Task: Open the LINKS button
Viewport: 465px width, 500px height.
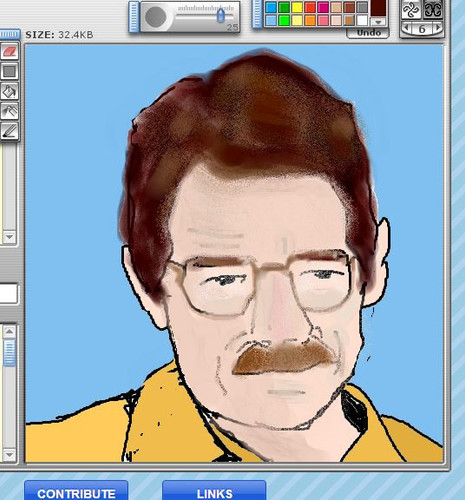Action: coord(214,491)
